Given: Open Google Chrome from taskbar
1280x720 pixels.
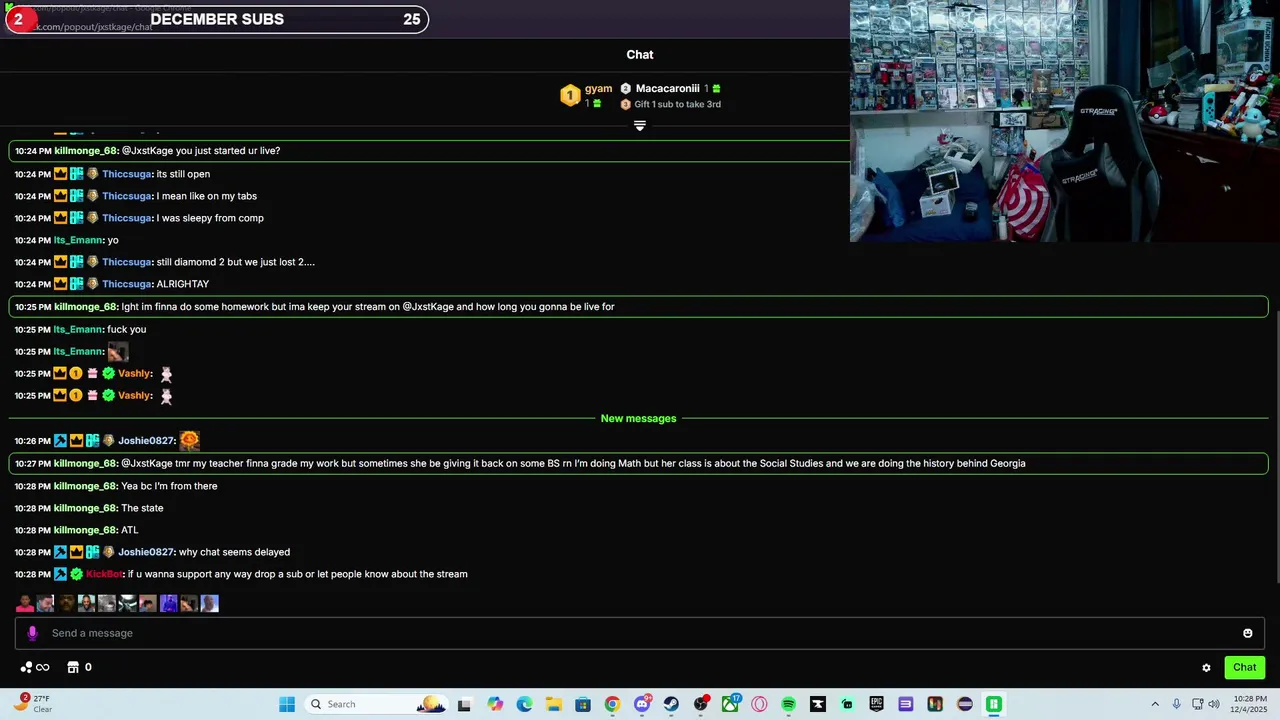Looking at the screenshot, I should [612, 704].
